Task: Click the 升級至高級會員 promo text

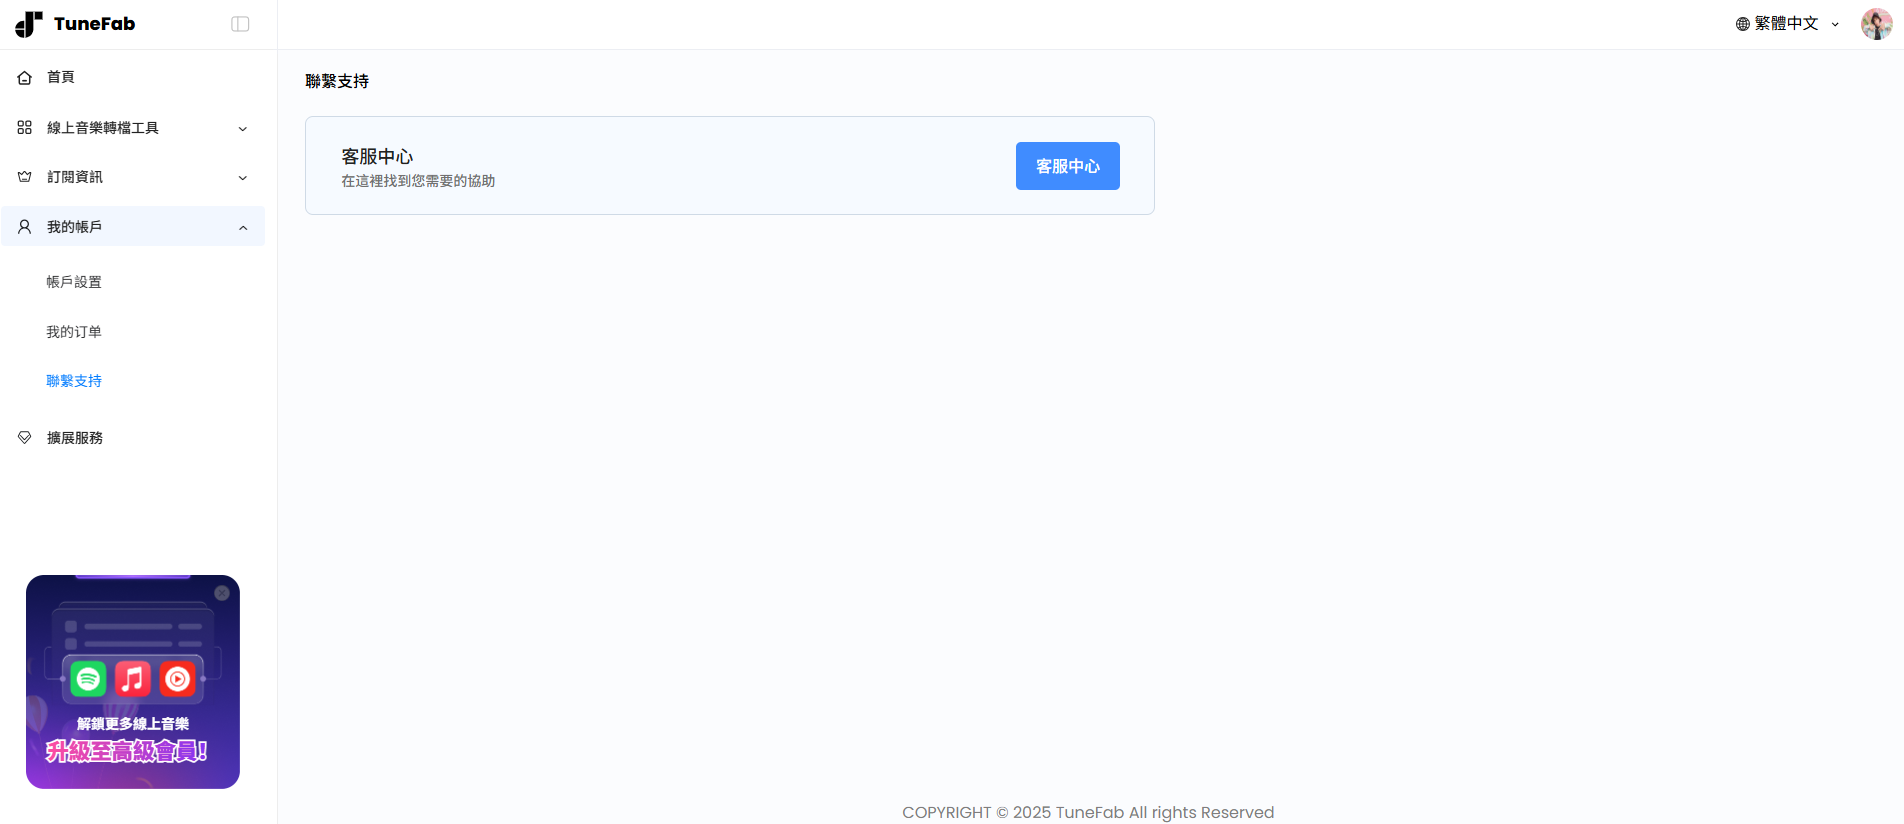Action: click(127, 751)
